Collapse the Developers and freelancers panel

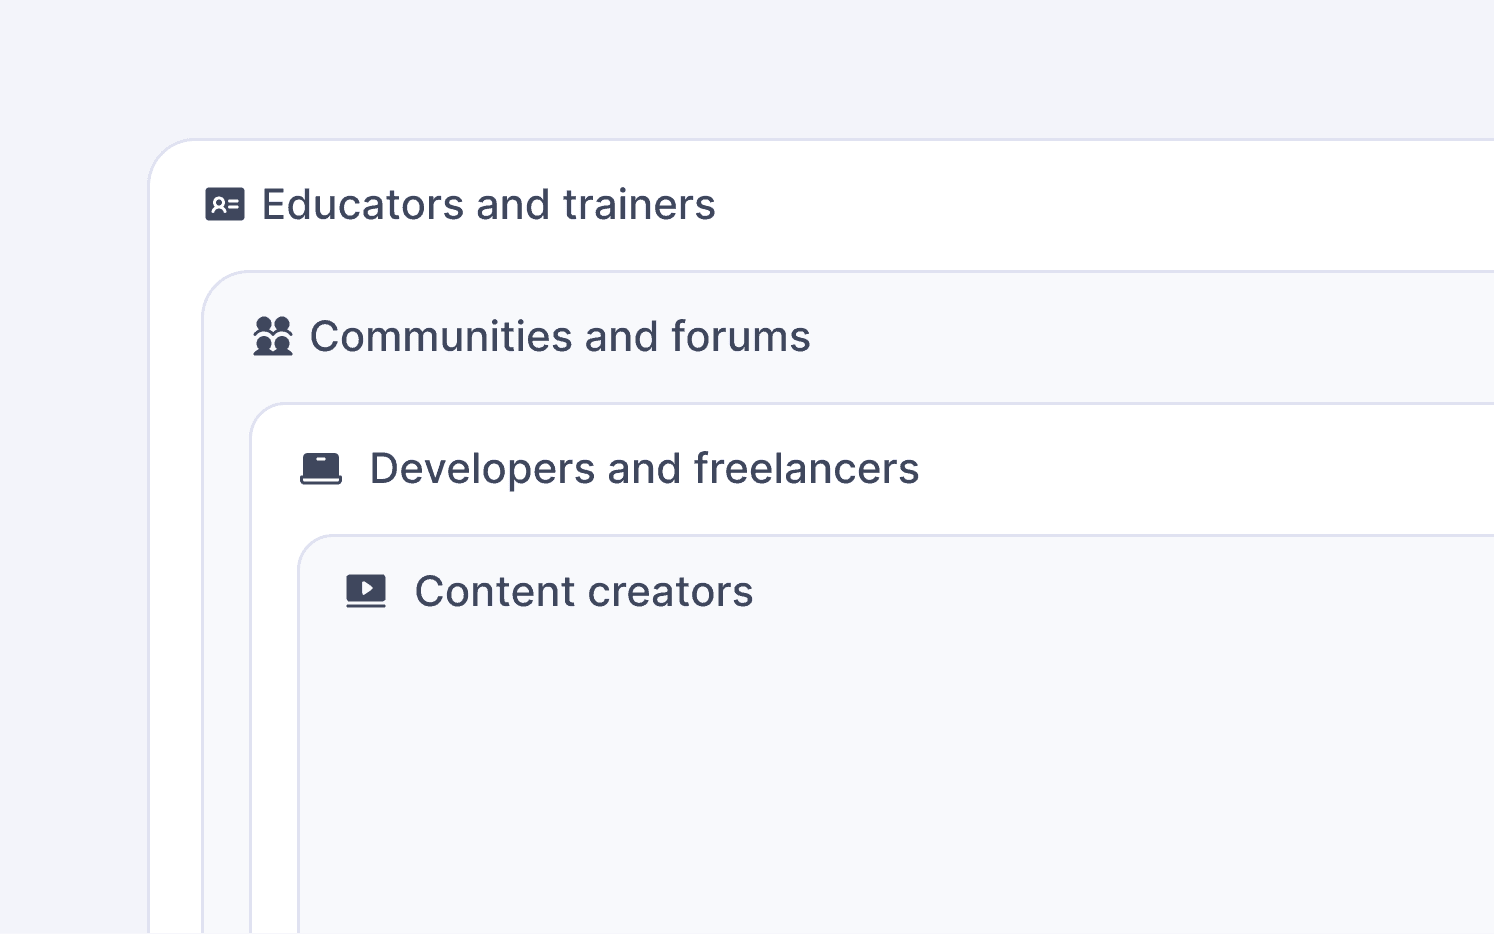coord(644,467)
